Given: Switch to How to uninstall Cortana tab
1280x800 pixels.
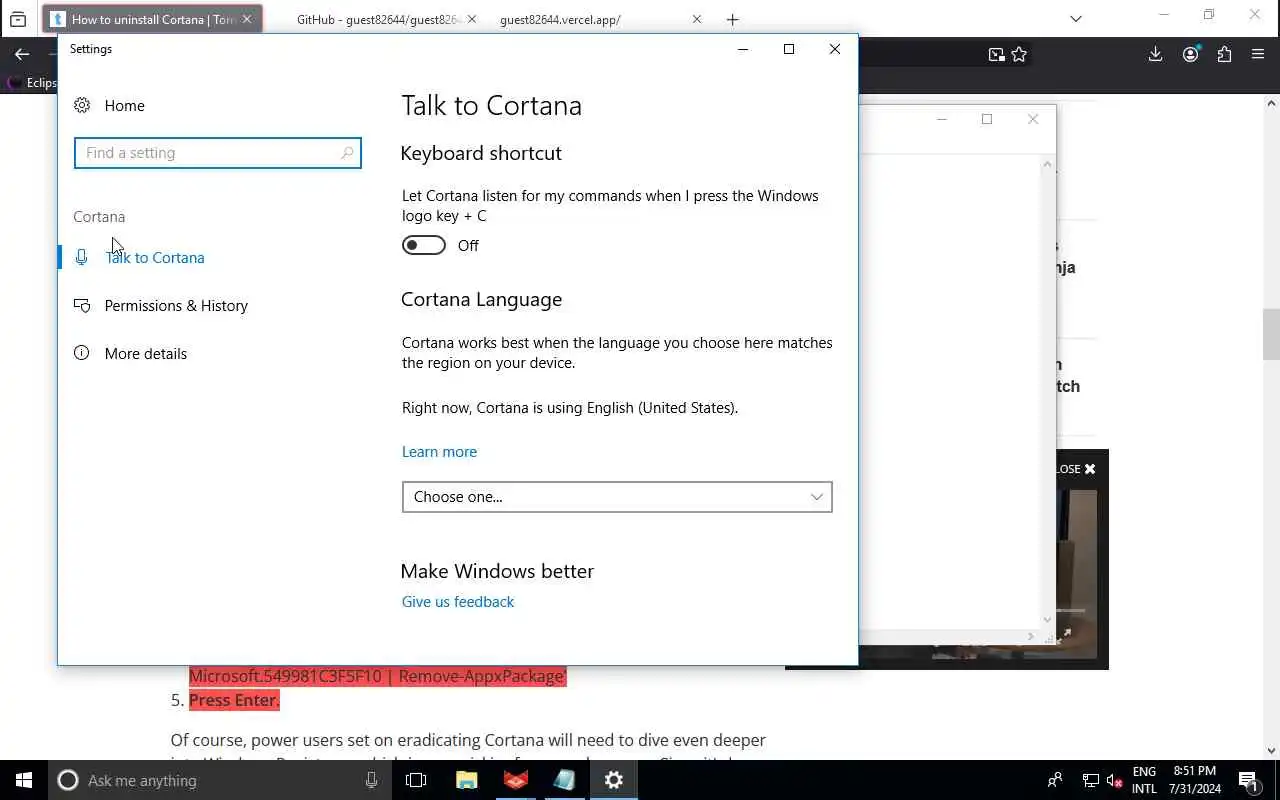Looking at the screenshot, I should [x=152, y=19].
